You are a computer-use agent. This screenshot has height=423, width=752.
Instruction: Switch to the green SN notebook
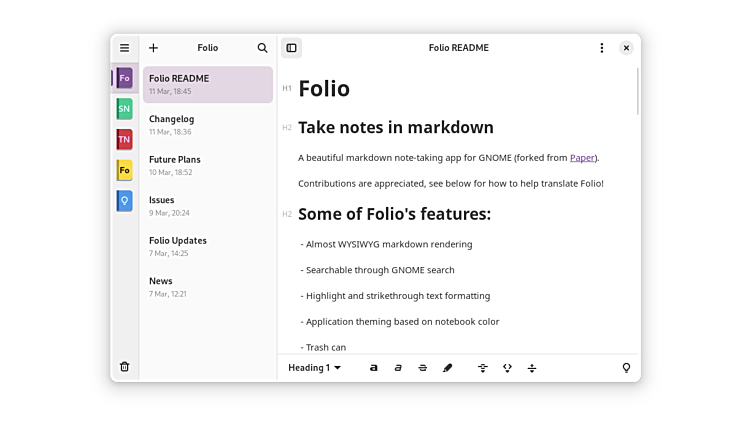point(124,109)
